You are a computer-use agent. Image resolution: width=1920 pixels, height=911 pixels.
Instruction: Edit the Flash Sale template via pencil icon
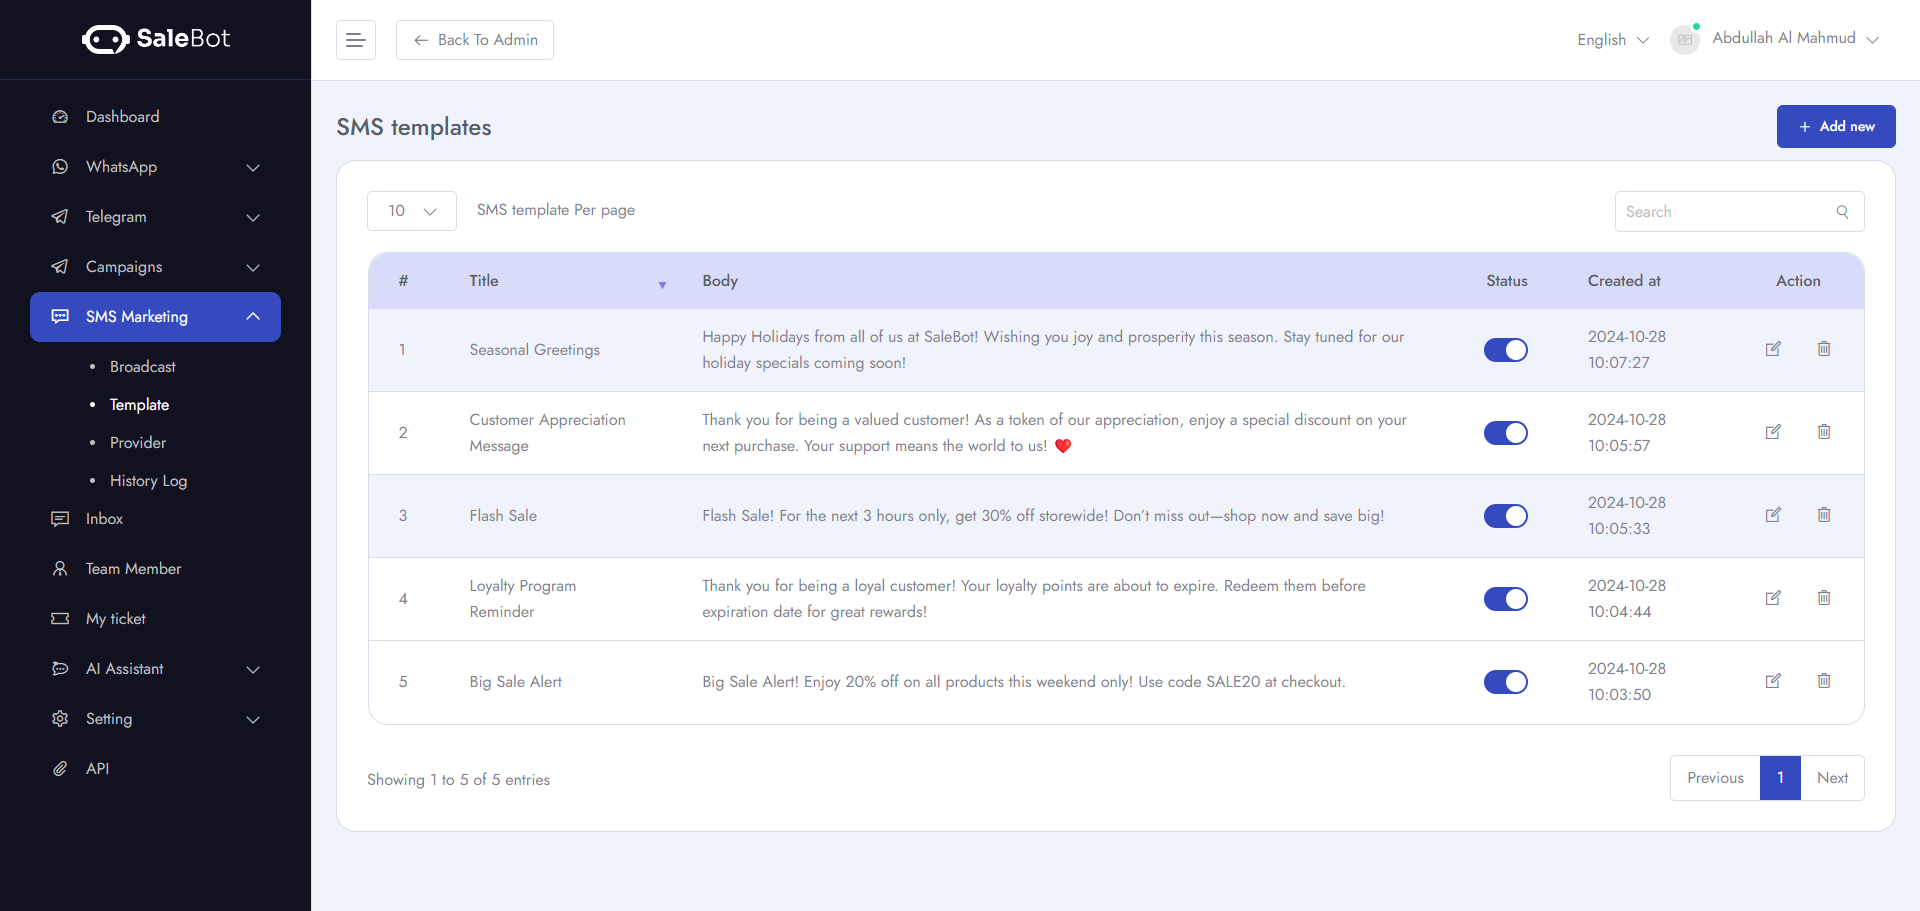click(x=1774, y=515)
